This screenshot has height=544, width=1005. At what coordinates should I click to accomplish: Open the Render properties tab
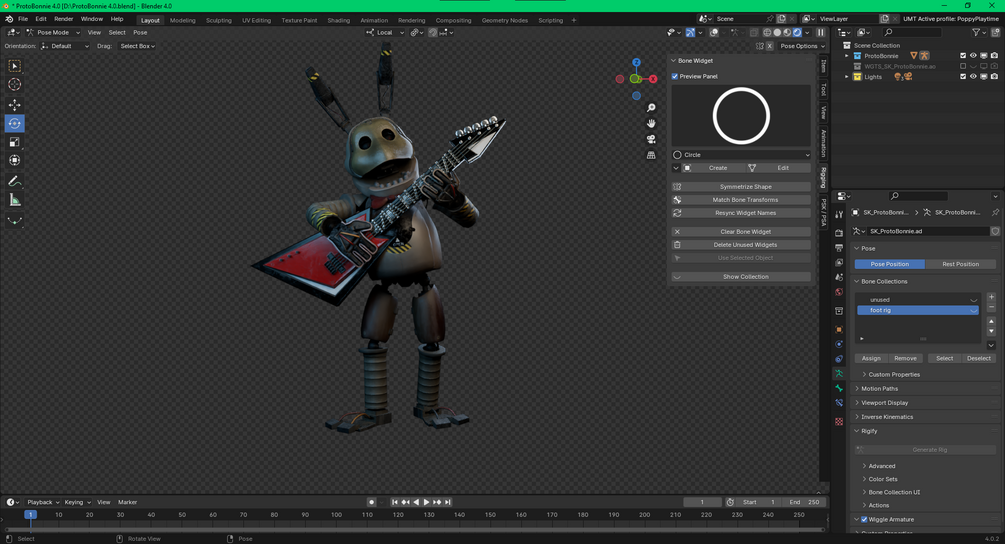coord(838,233)
